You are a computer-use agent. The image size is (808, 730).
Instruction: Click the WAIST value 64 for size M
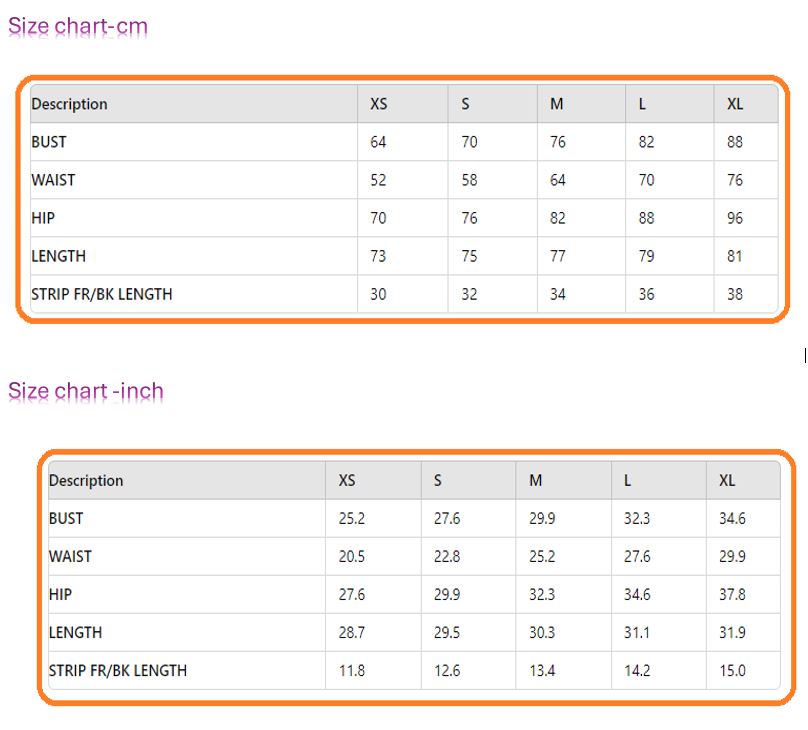(x=557, y=180)
